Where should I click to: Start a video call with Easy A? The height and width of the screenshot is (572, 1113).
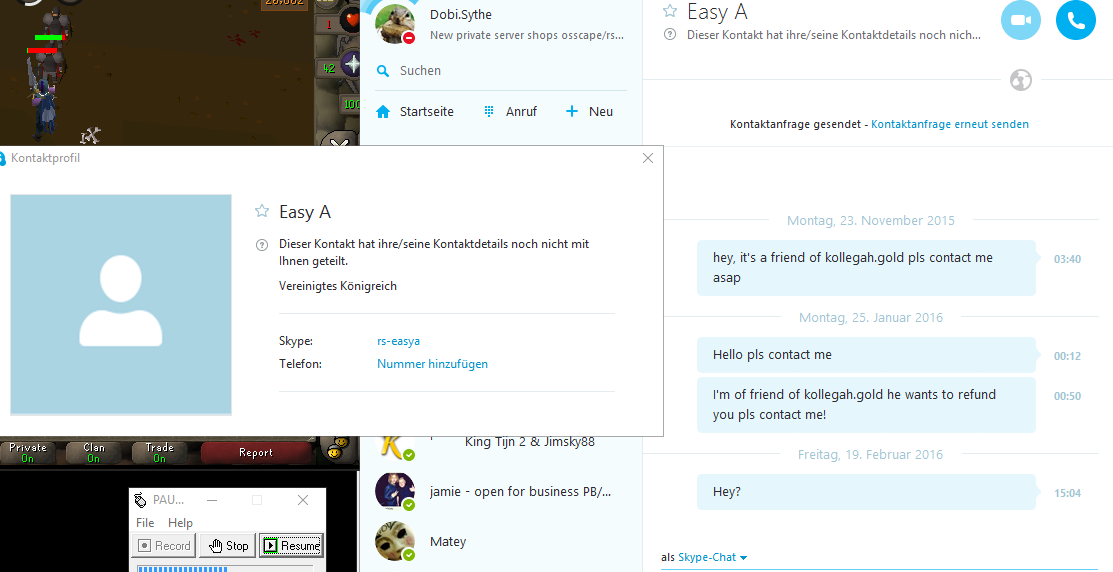point(1021,20)
